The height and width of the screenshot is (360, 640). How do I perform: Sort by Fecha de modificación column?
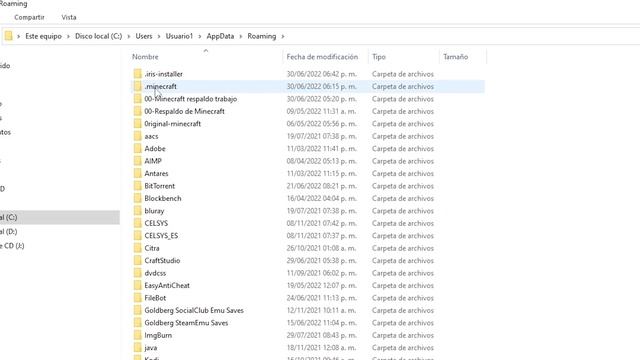(322, 57)
